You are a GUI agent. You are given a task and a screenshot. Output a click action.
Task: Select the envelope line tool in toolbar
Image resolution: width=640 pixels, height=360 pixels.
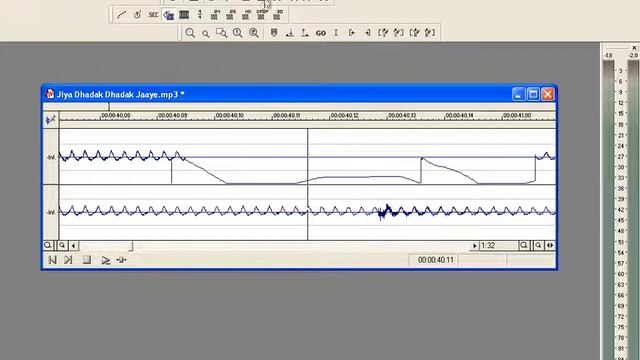[x=121, y=15]
